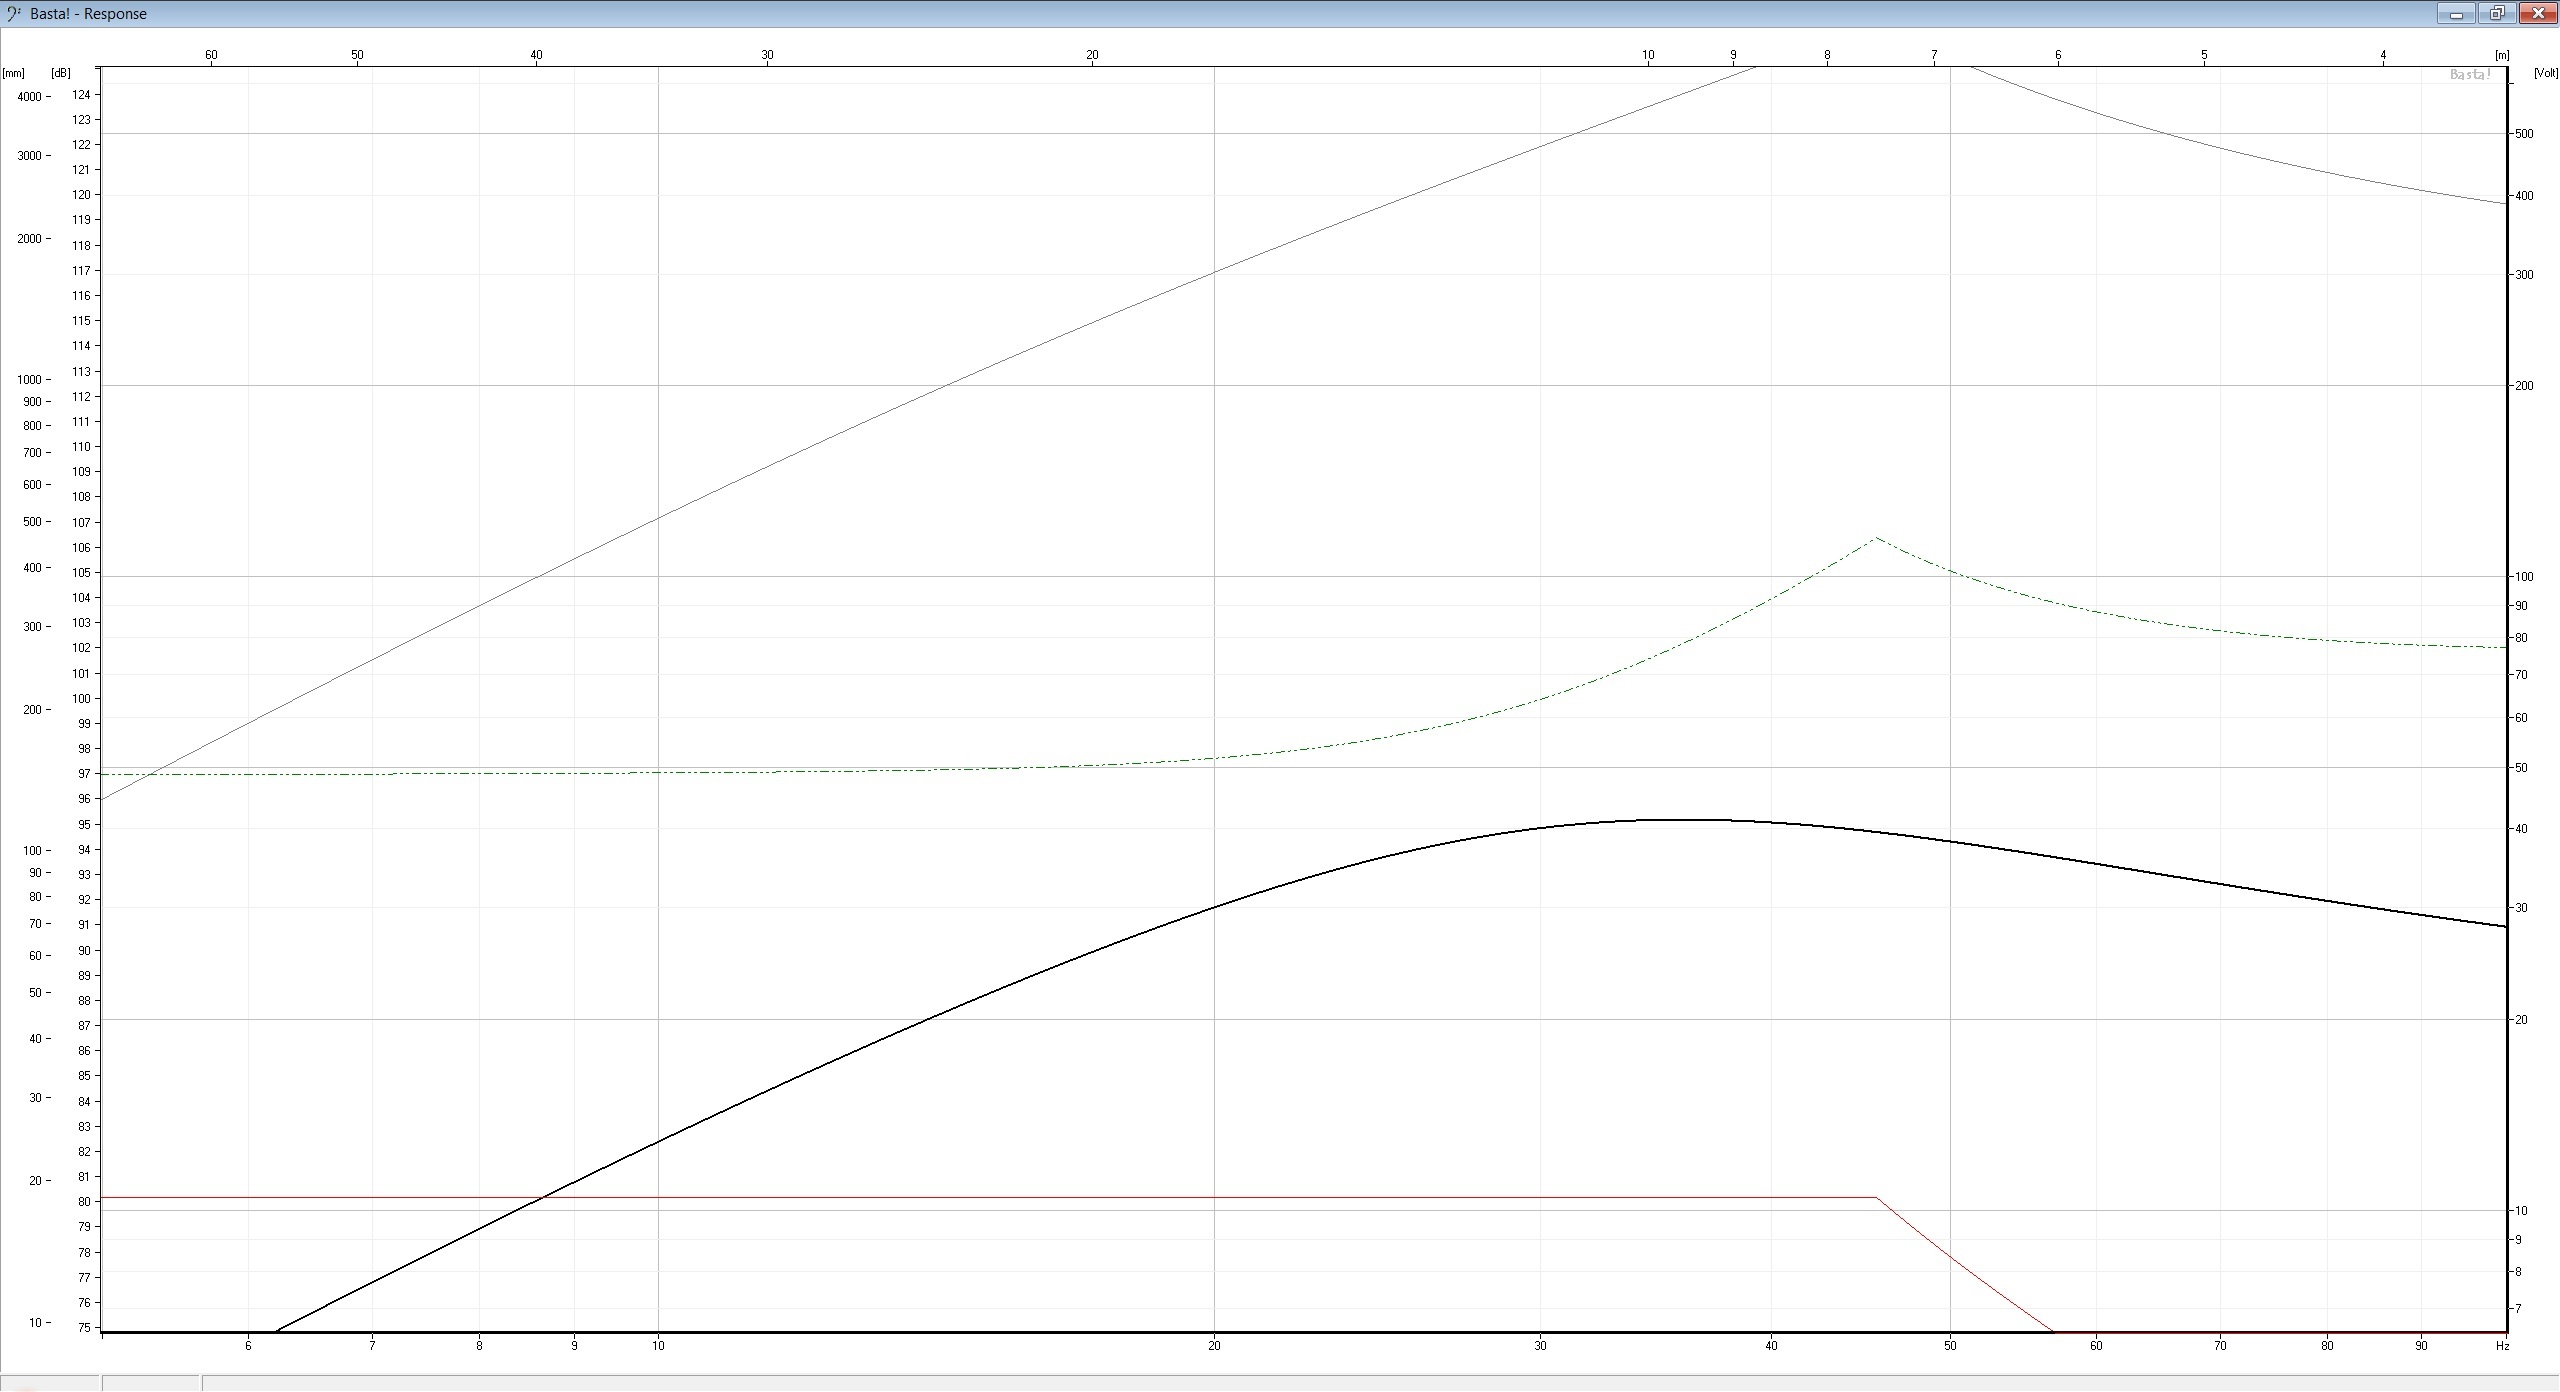Click the 10 Hz label on bottom axis
This screenshot has height=1392, width=2560.
pos(658,1346)
